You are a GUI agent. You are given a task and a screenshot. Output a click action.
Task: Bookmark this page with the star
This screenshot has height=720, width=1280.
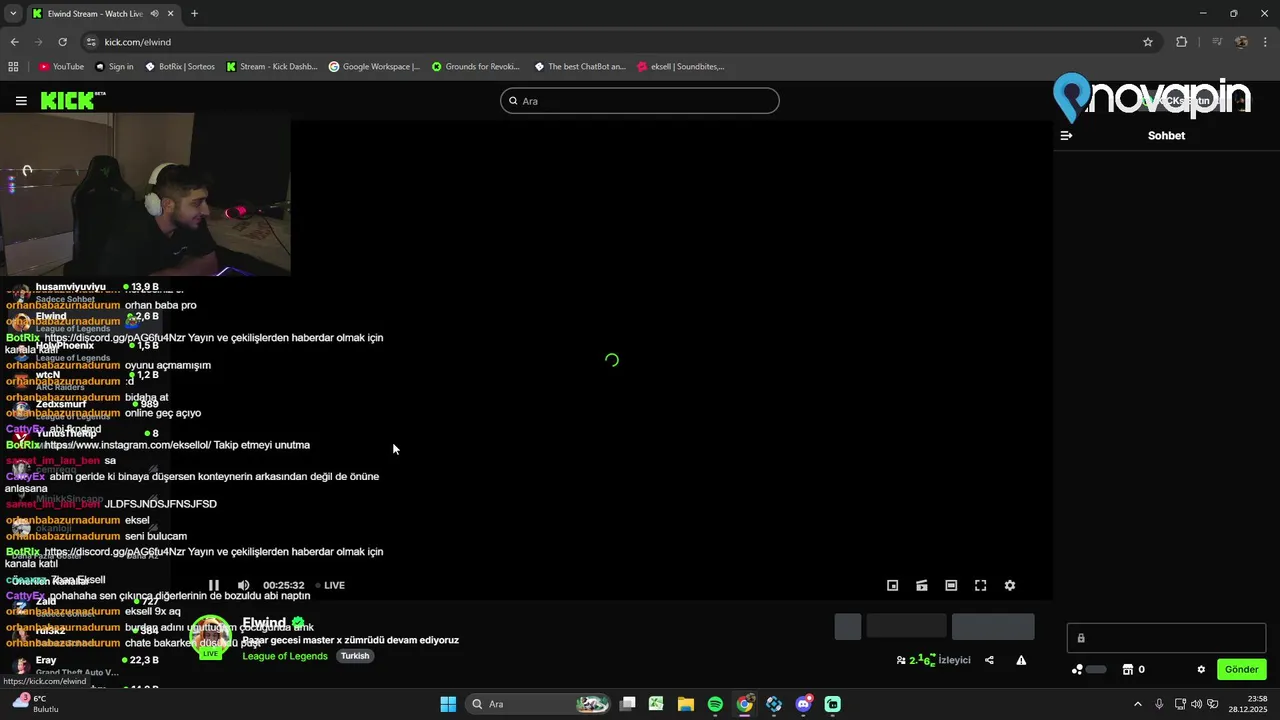pyautogui.click(x=1148, y=42)
